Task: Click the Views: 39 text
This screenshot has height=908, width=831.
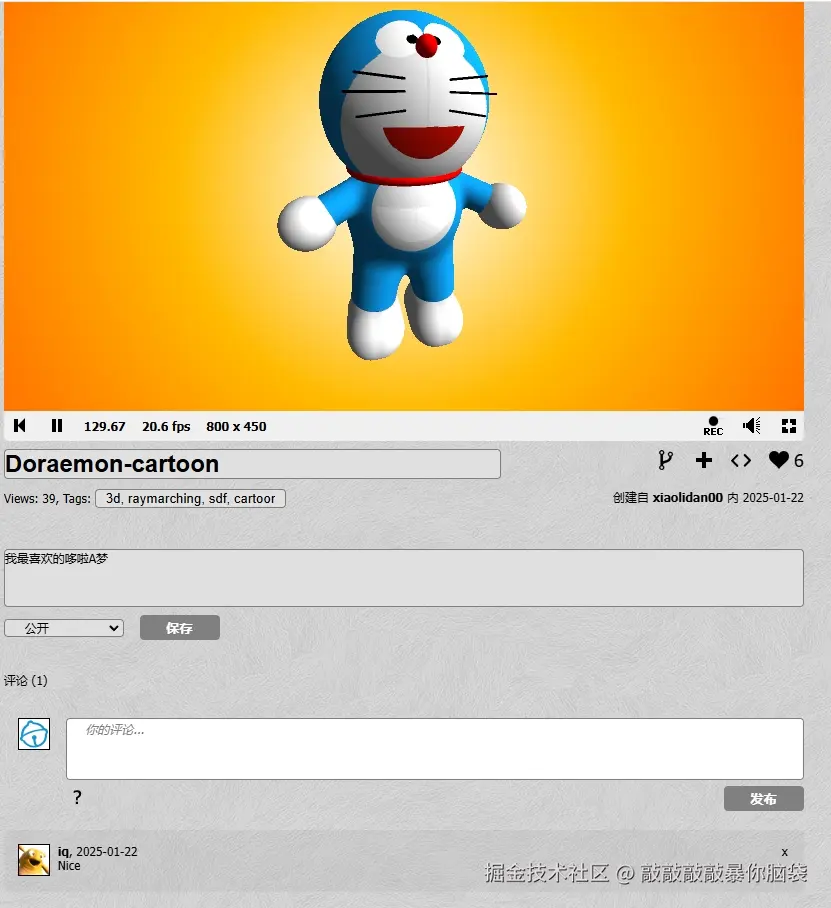Action: tap(31, 499)
